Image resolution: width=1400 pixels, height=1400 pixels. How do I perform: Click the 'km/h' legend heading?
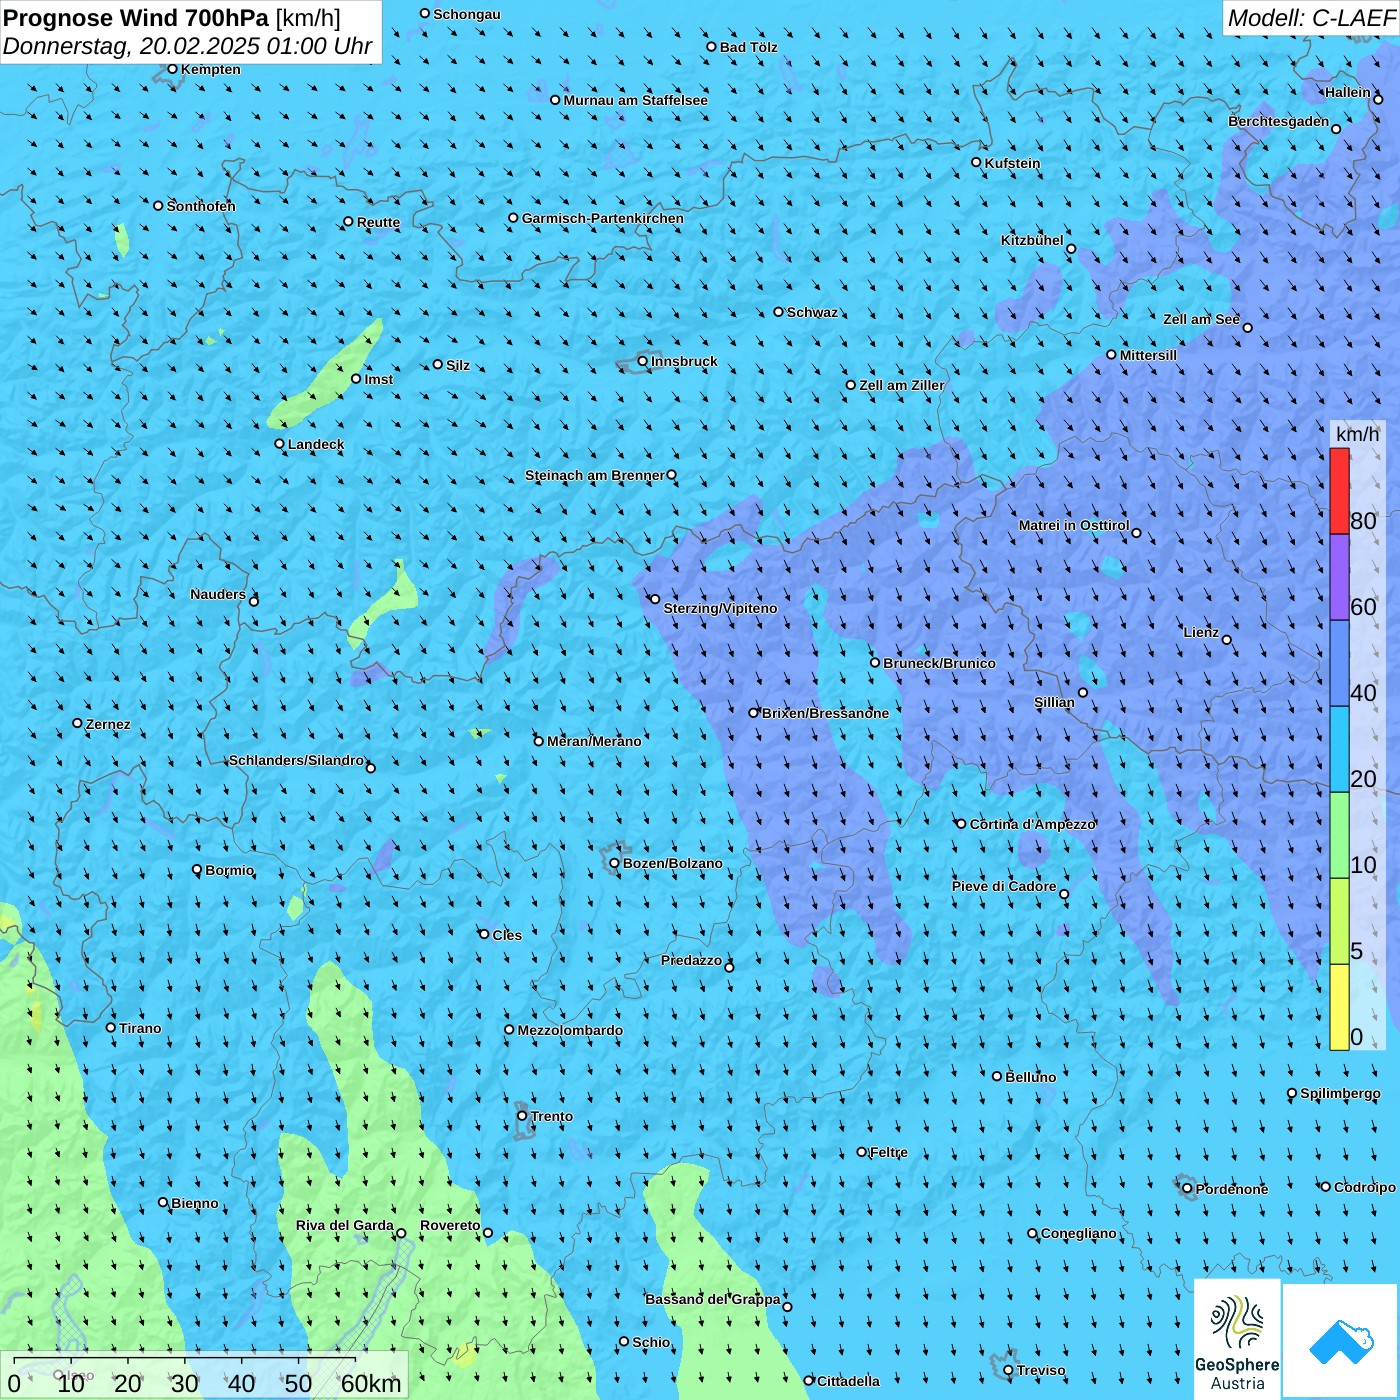(1357, 434)
